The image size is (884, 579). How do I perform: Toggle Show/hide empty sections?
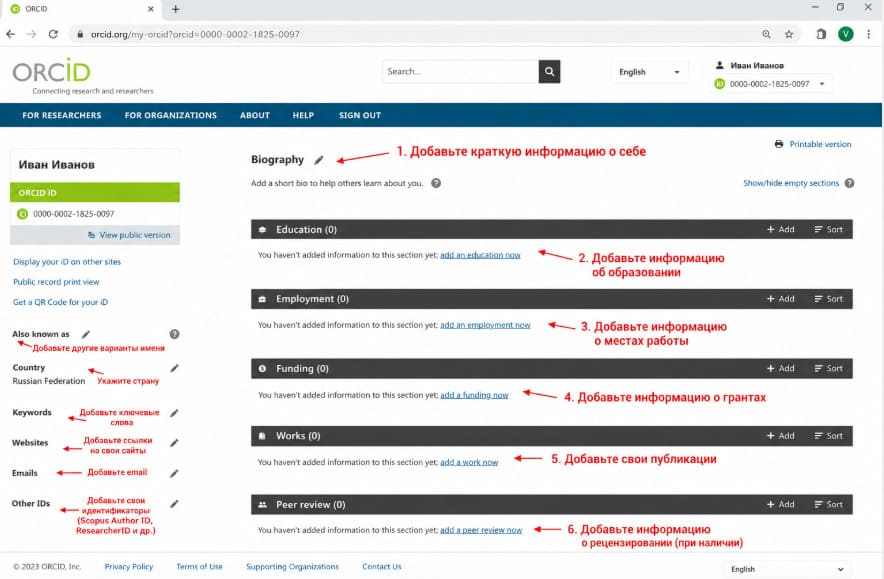791,183
